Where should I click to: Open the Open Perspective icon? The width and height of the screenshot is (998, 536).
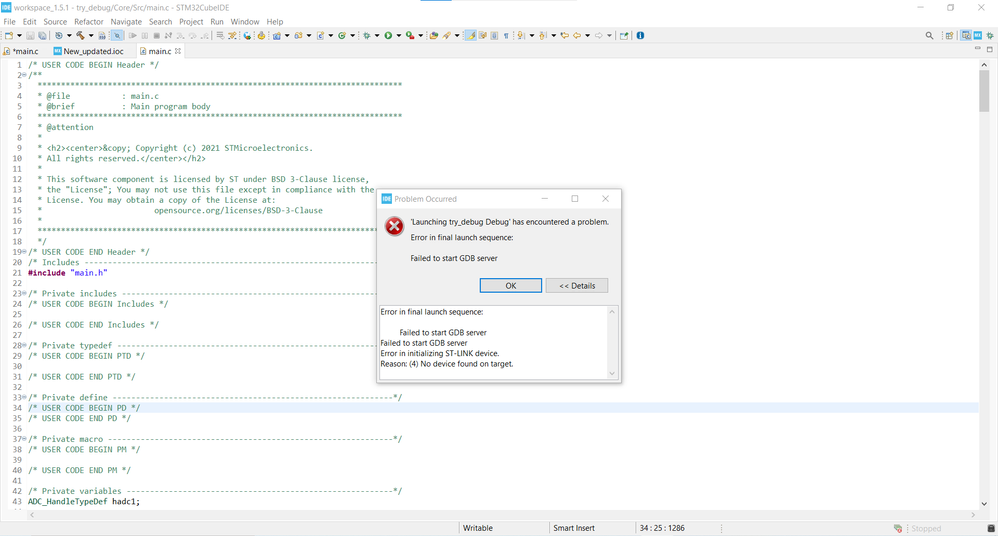(949, 36)
